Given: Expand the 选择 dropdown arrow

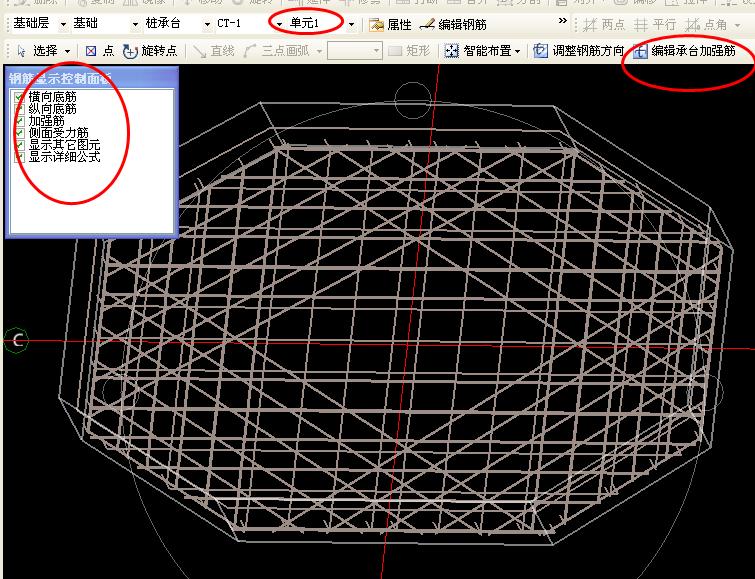Looking at the screenshot, I should click(67, 51).
